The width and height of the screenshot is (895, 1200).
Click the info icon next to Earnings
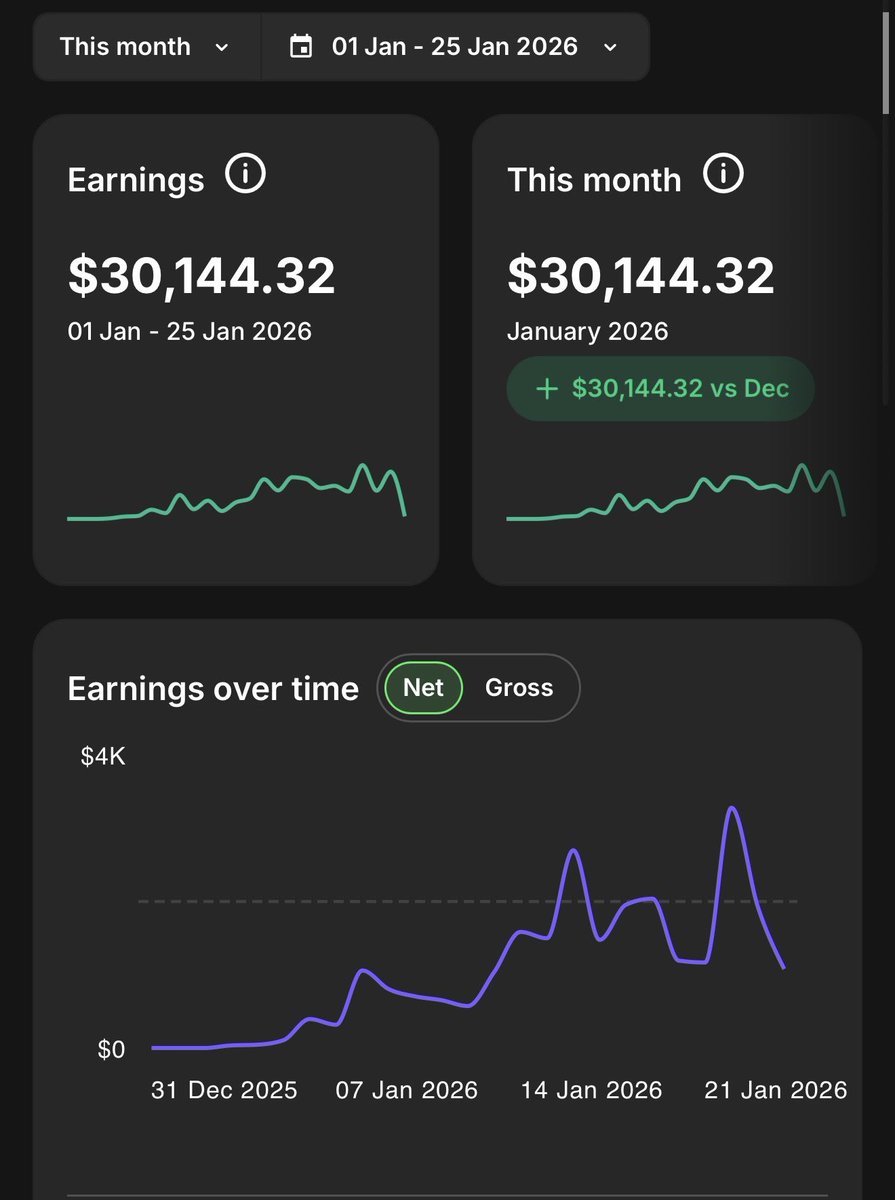[245, 175]
